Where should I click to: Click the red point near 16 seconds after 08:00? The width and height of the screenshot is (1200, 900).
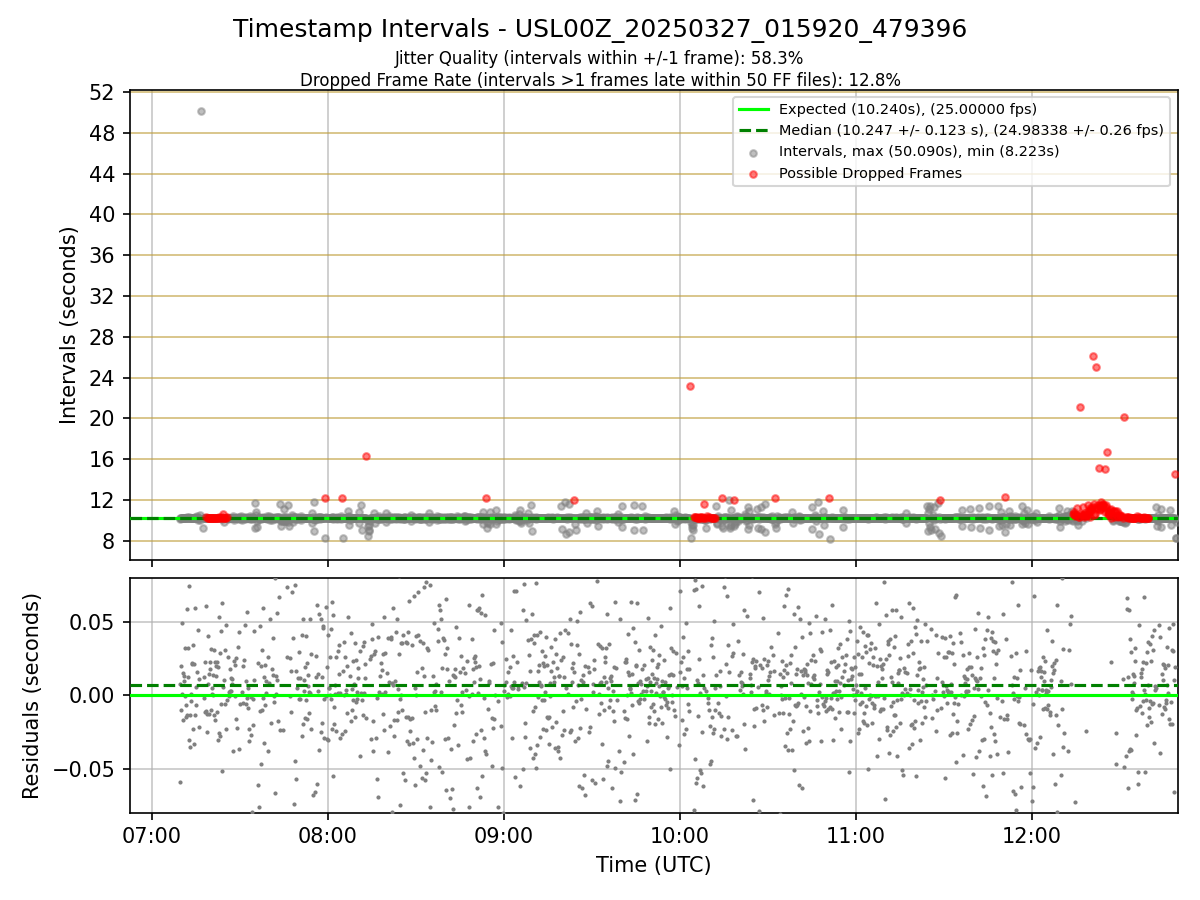pos(366,456)
